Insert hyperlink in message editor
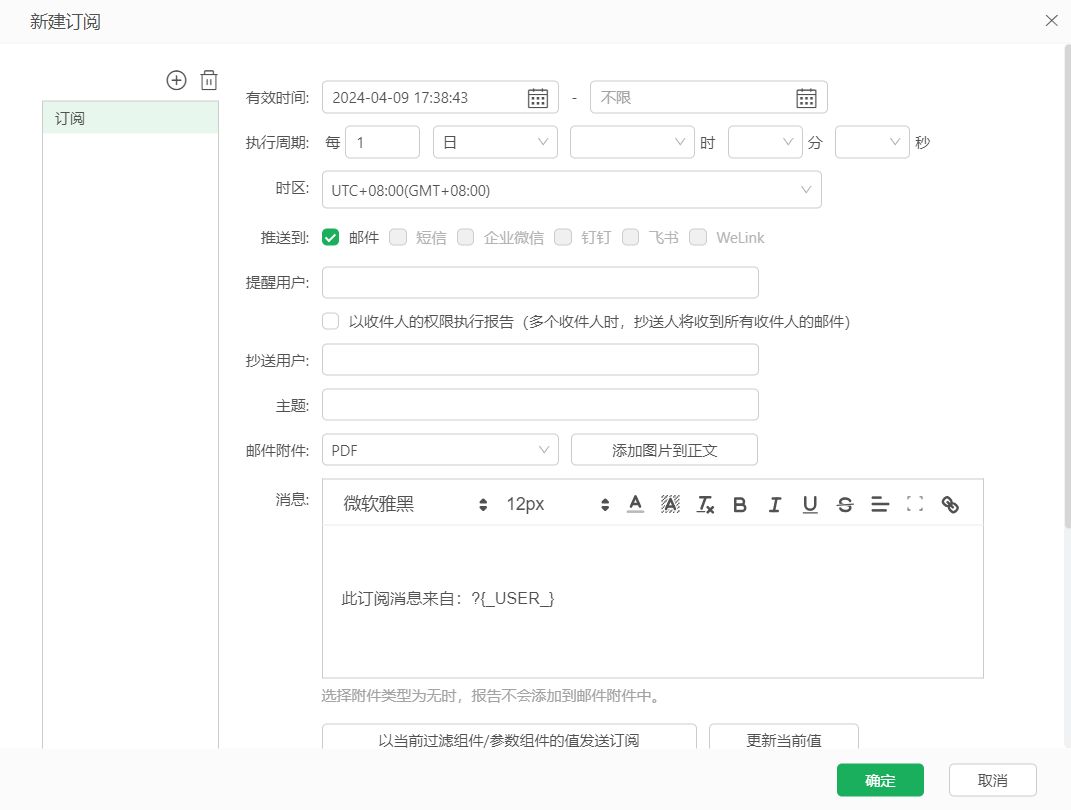Viewport: 1071px width, 810px height. tap(950, 504)
